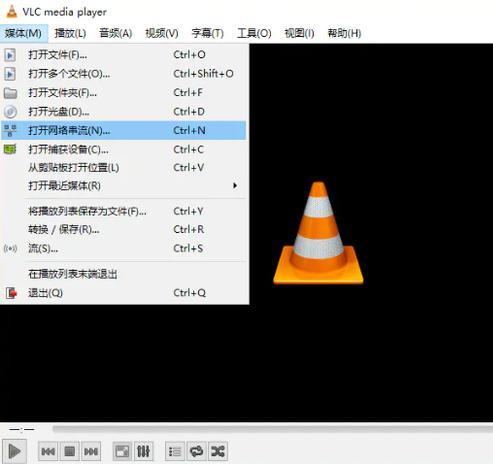Toggle the playlist view icon
The image size is (493, 464).
pyautogui.click(x=175, y=451)
